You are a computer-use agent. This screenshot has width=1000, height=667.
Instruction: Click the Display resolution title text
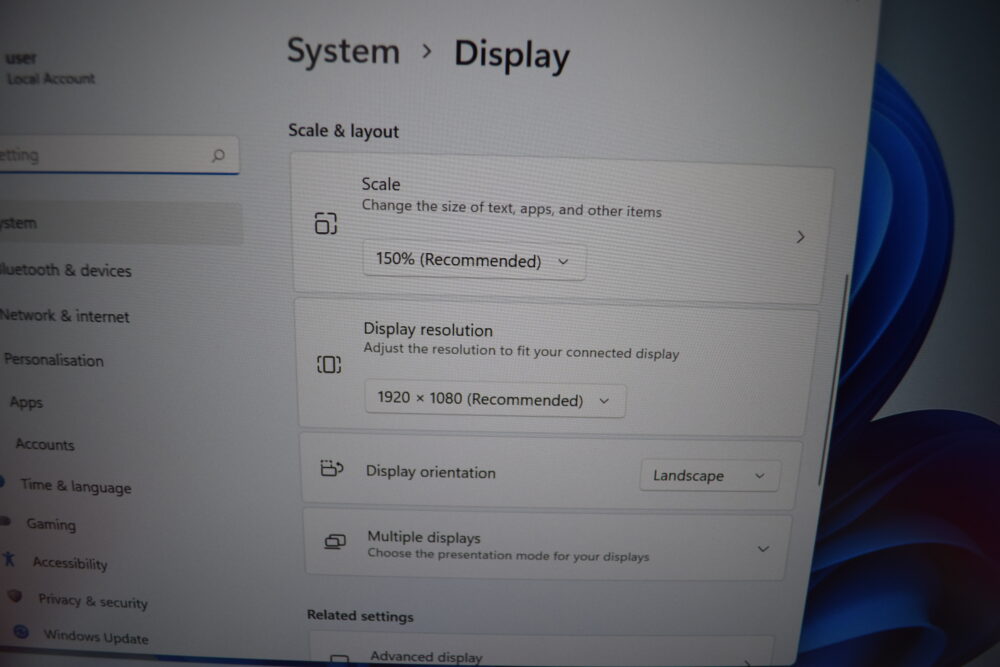tap(428, 330)
